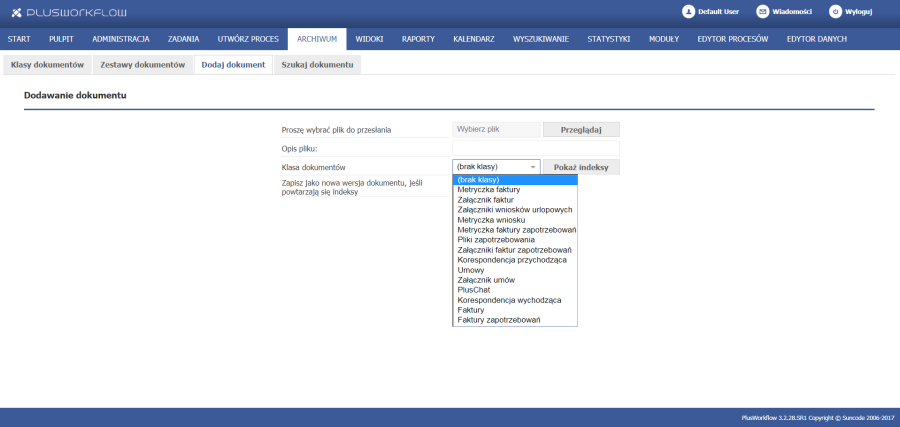
Task: Select 'Faktury zapotrzebowań' in dropdown list
Action: pos(499,320)
